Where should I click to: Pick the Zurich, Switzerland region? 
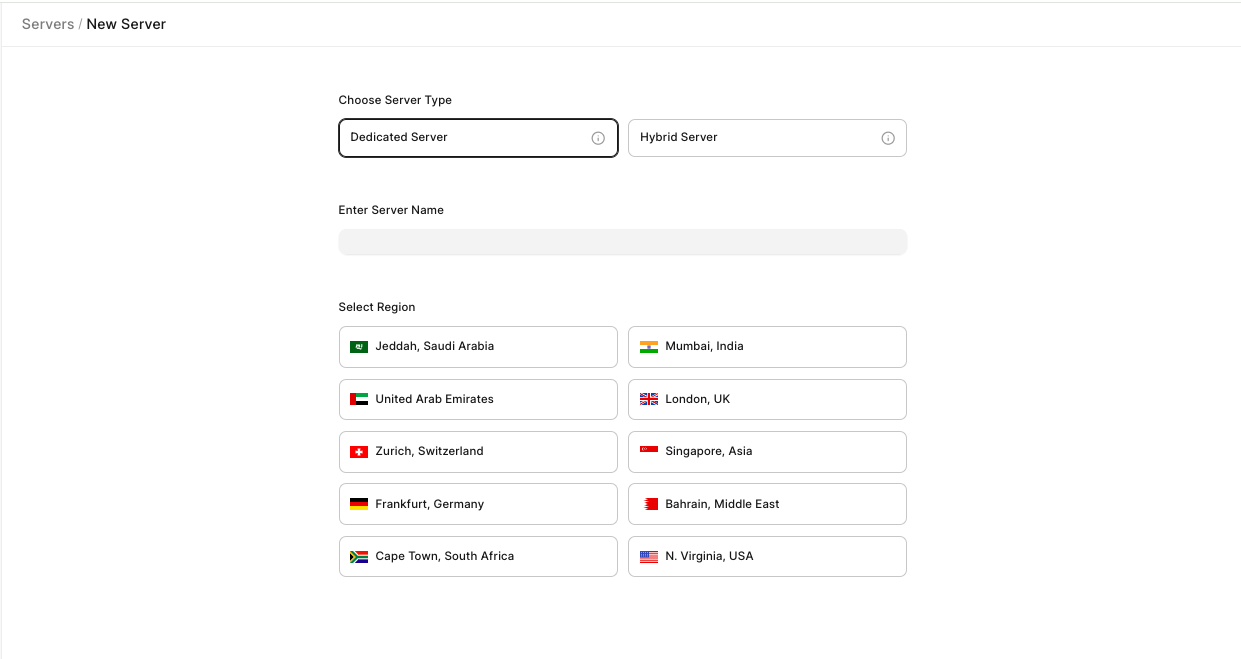pyautogui.click(x=478, y=452)
